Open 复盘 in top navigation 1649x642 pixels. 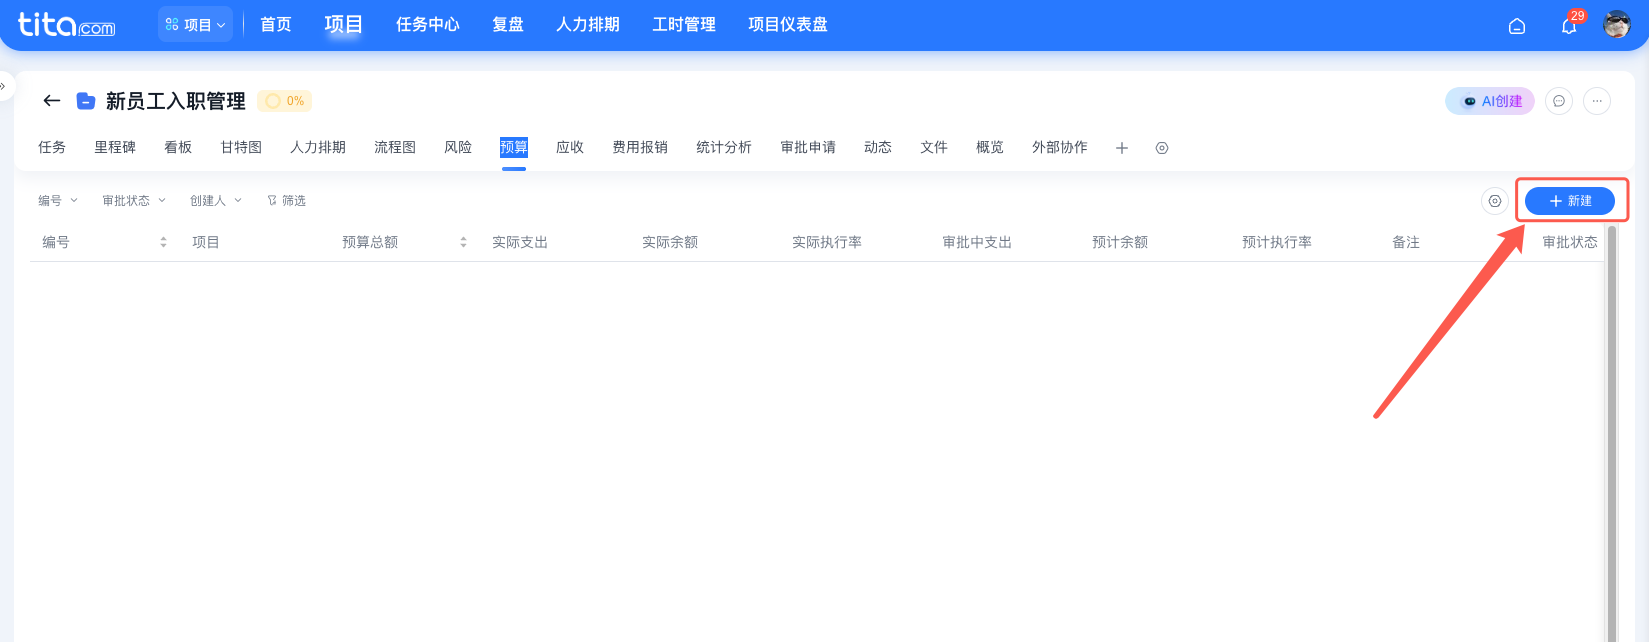[508, 24]
